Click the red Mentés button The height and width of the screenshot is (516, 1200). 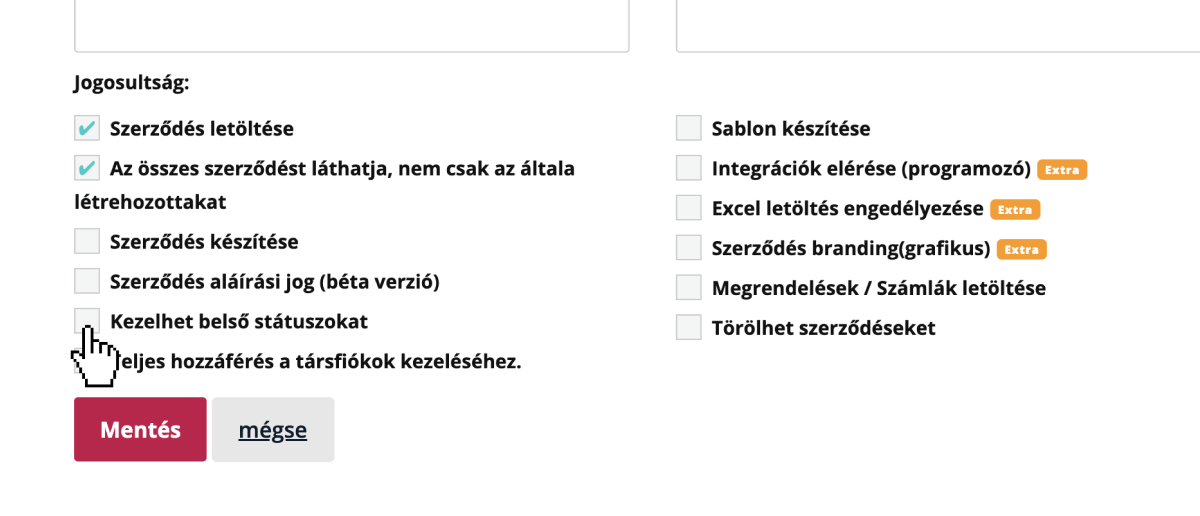140,430
